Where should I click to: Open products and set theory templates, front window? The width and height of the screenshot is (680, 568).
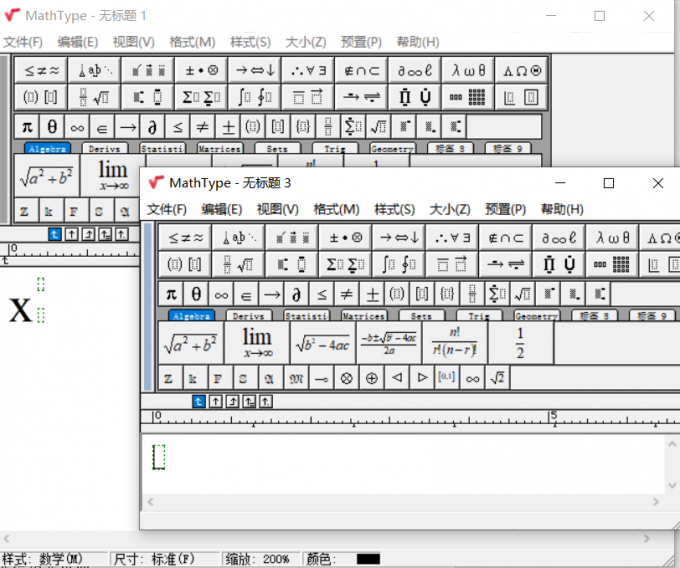pos(559,264)
